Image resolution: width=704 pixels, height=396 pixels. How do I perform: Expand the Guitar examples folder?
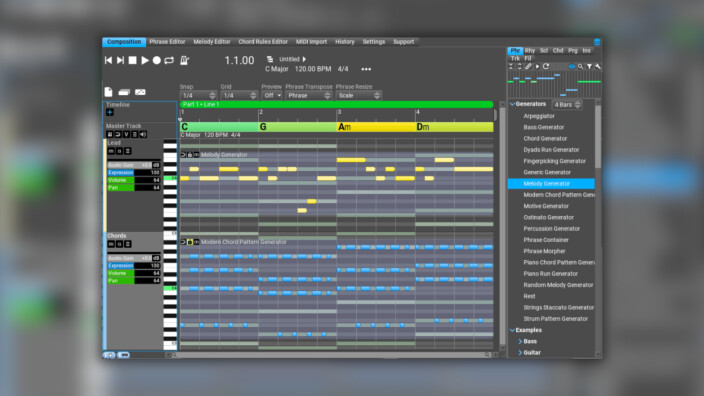point(520,352)
